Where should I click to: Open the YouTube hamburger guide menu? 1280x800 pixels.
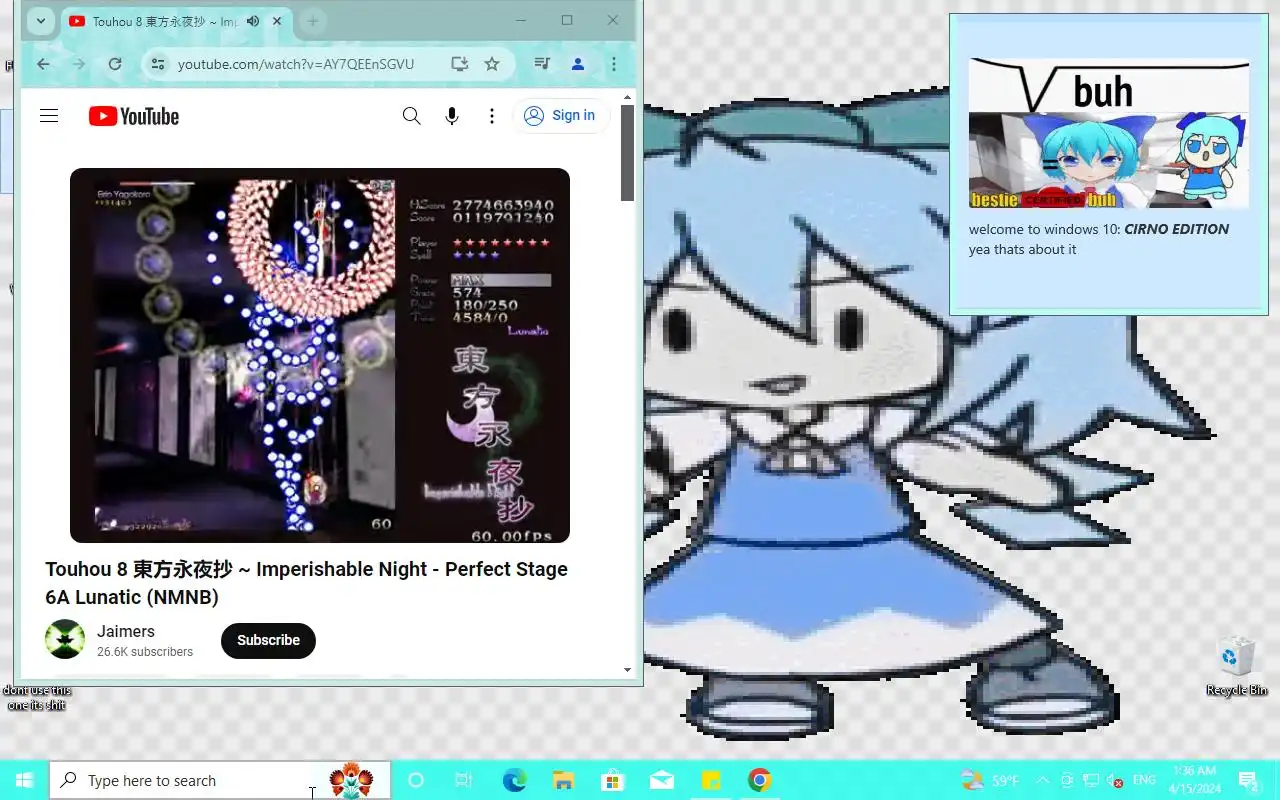49,116
